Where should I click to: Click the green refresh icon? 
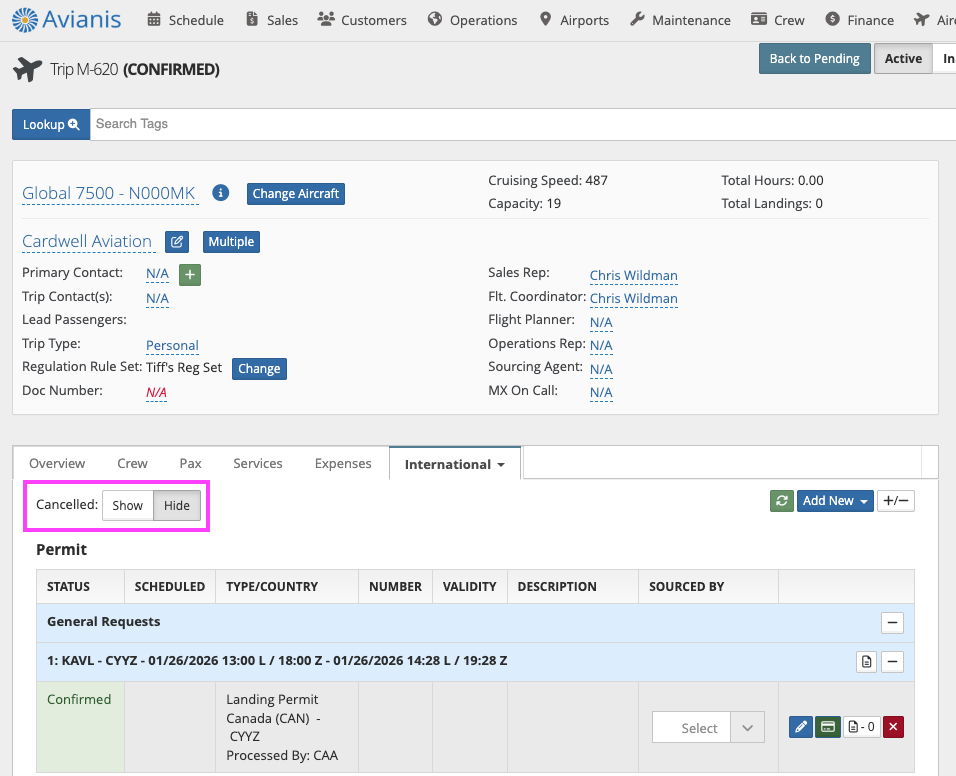point(781,501)
